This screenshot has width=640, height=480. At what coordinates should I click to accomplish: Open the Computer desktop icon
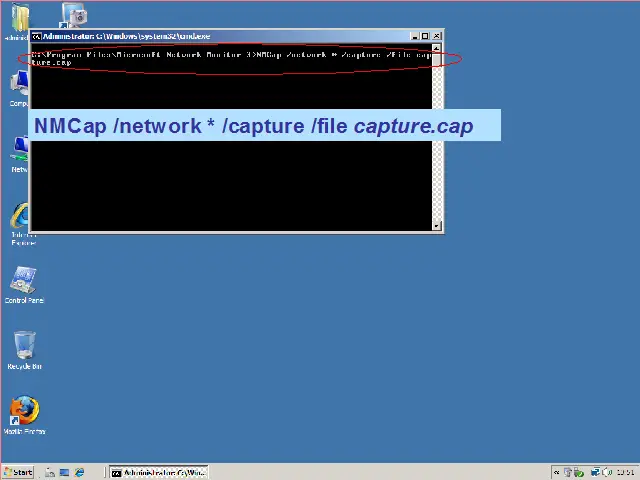pyautogui.click(x=19, y=88)
